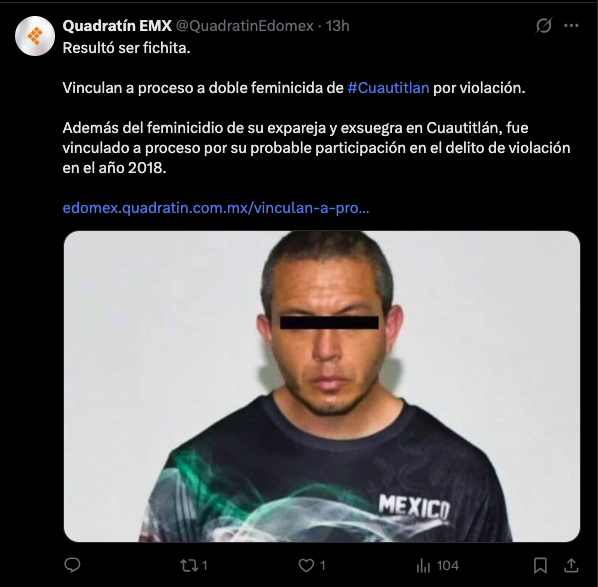Enlarge the attached suspect photo
This screenshot has width=598, height=587.
(322, 386)
